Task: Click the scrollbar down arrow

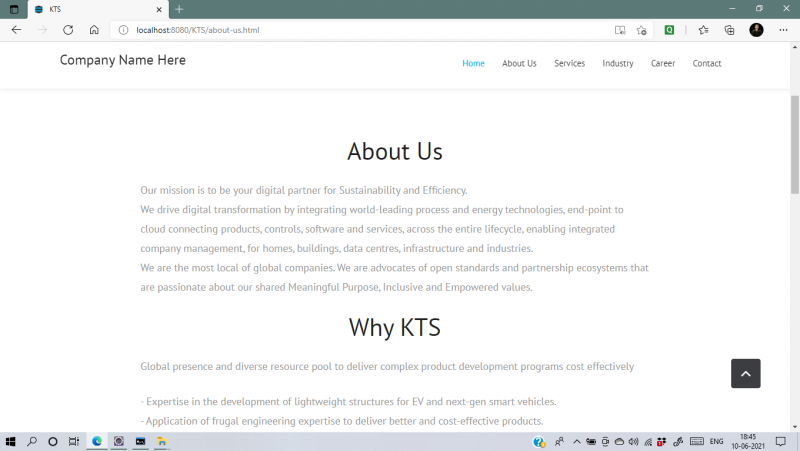Action: click(x=794, y=427)
